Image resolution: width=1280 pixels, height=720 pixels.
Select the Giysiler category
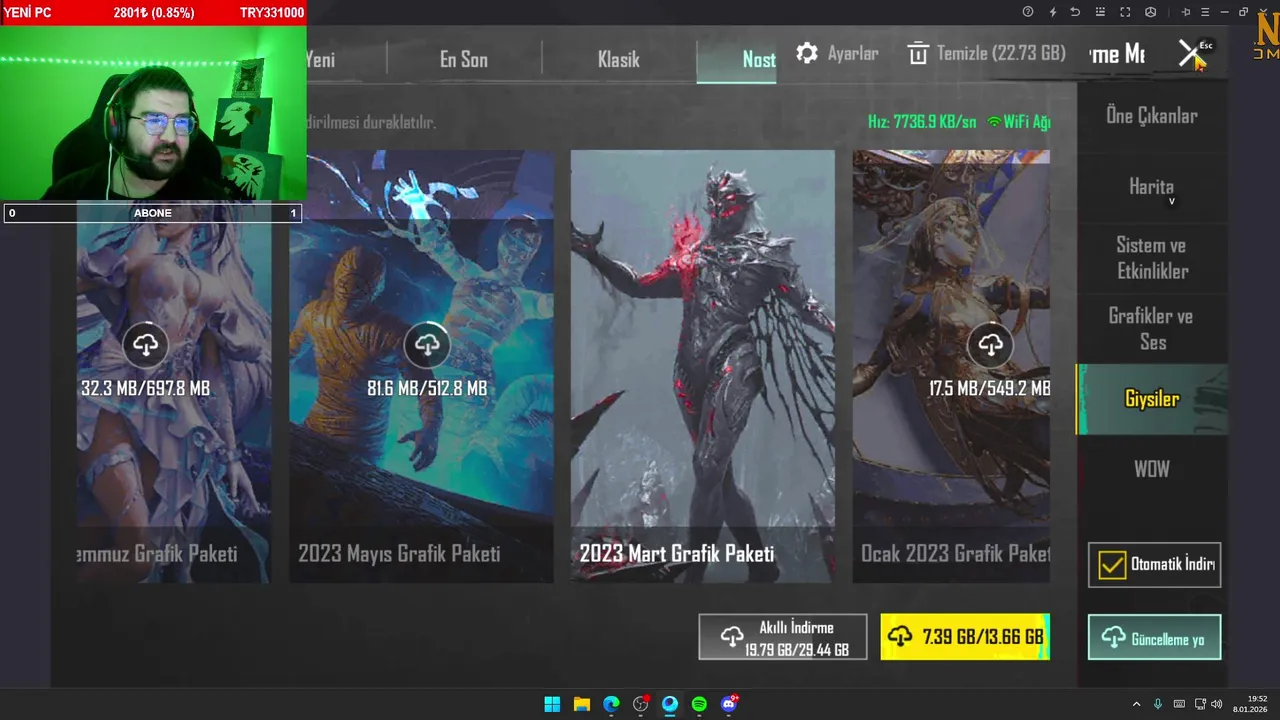[x=1152, y=399]
